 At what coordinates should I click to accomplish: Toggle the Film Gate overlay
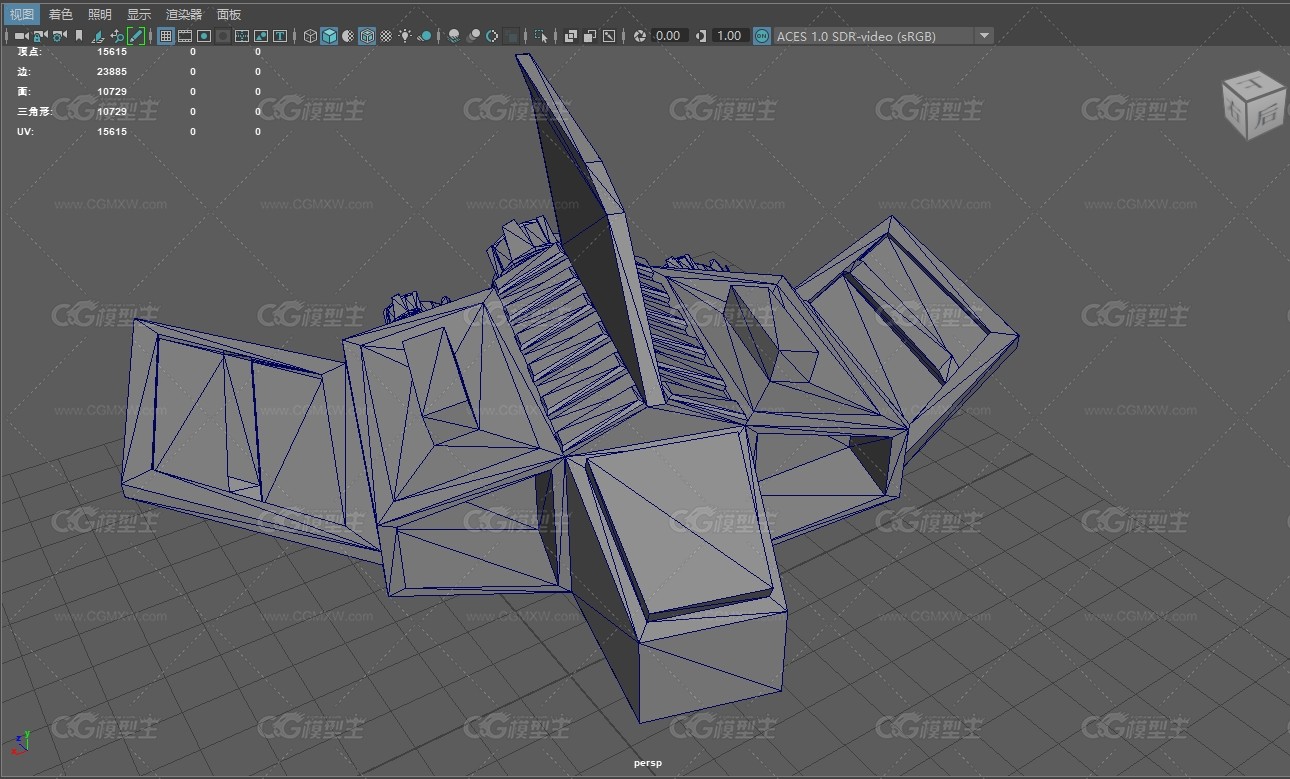(x=185, y=36)
